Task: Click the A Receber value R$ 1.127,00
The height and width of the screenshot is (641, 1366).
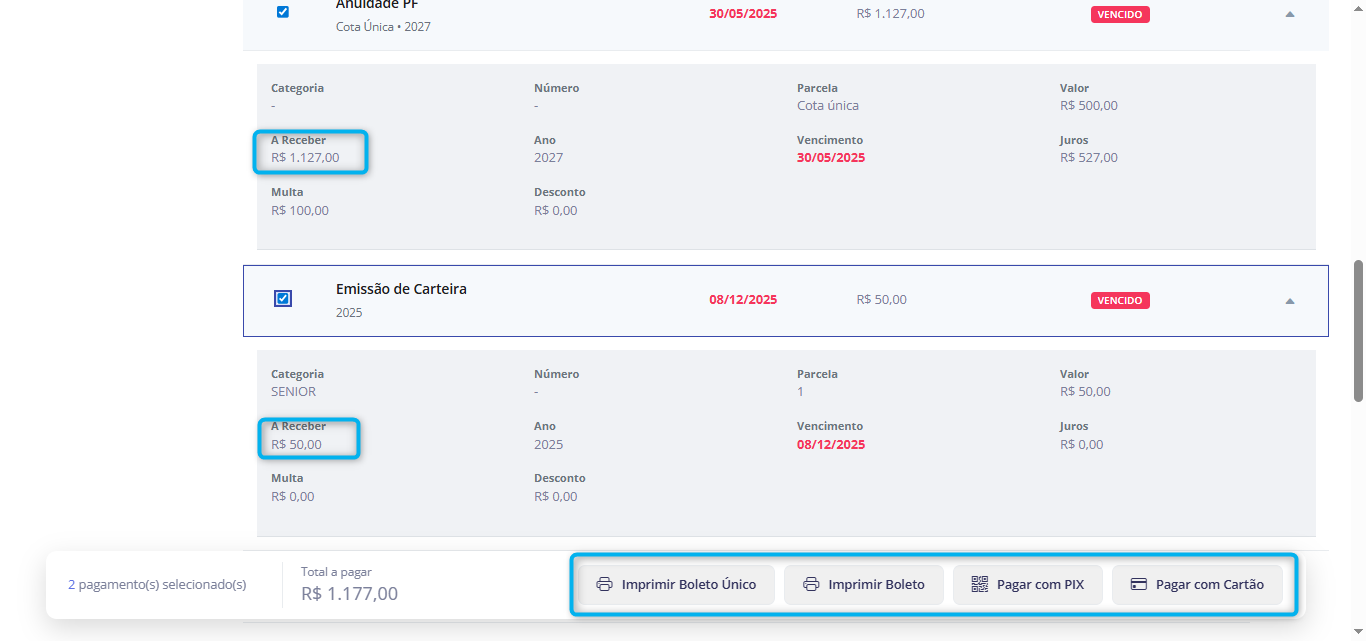Action: point(305,158)
